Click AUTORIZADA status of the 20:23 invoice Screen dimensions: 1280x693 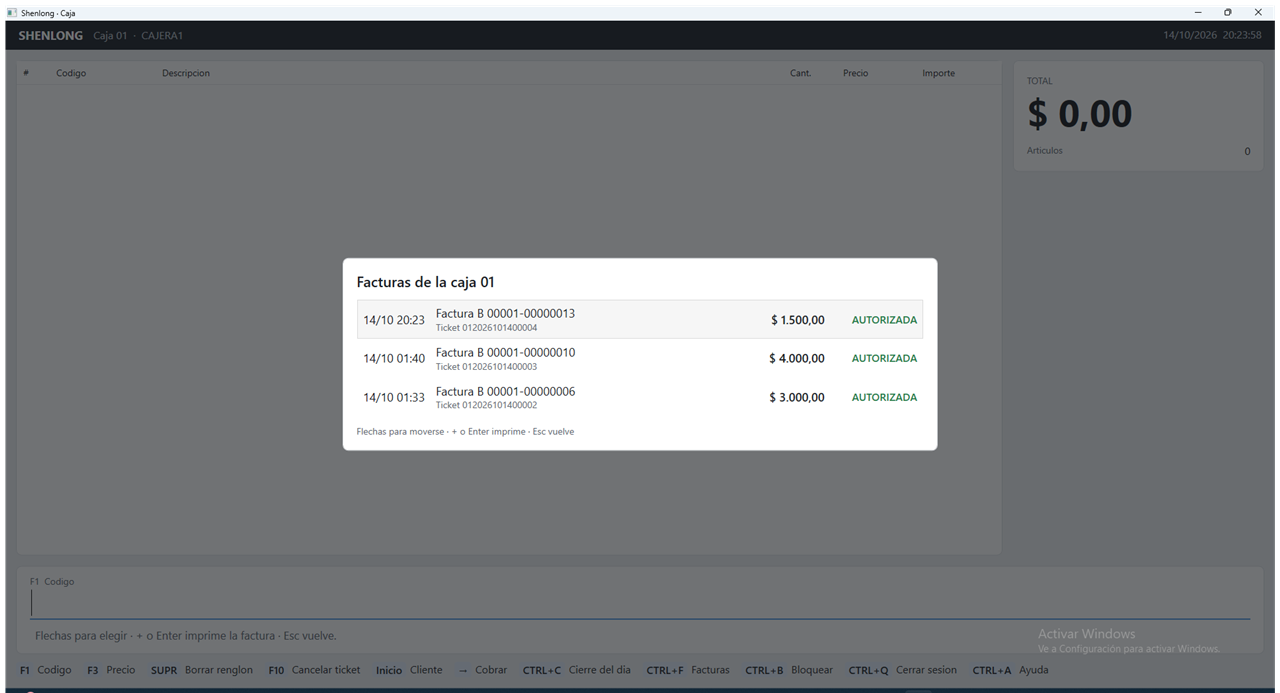[884, 320]
